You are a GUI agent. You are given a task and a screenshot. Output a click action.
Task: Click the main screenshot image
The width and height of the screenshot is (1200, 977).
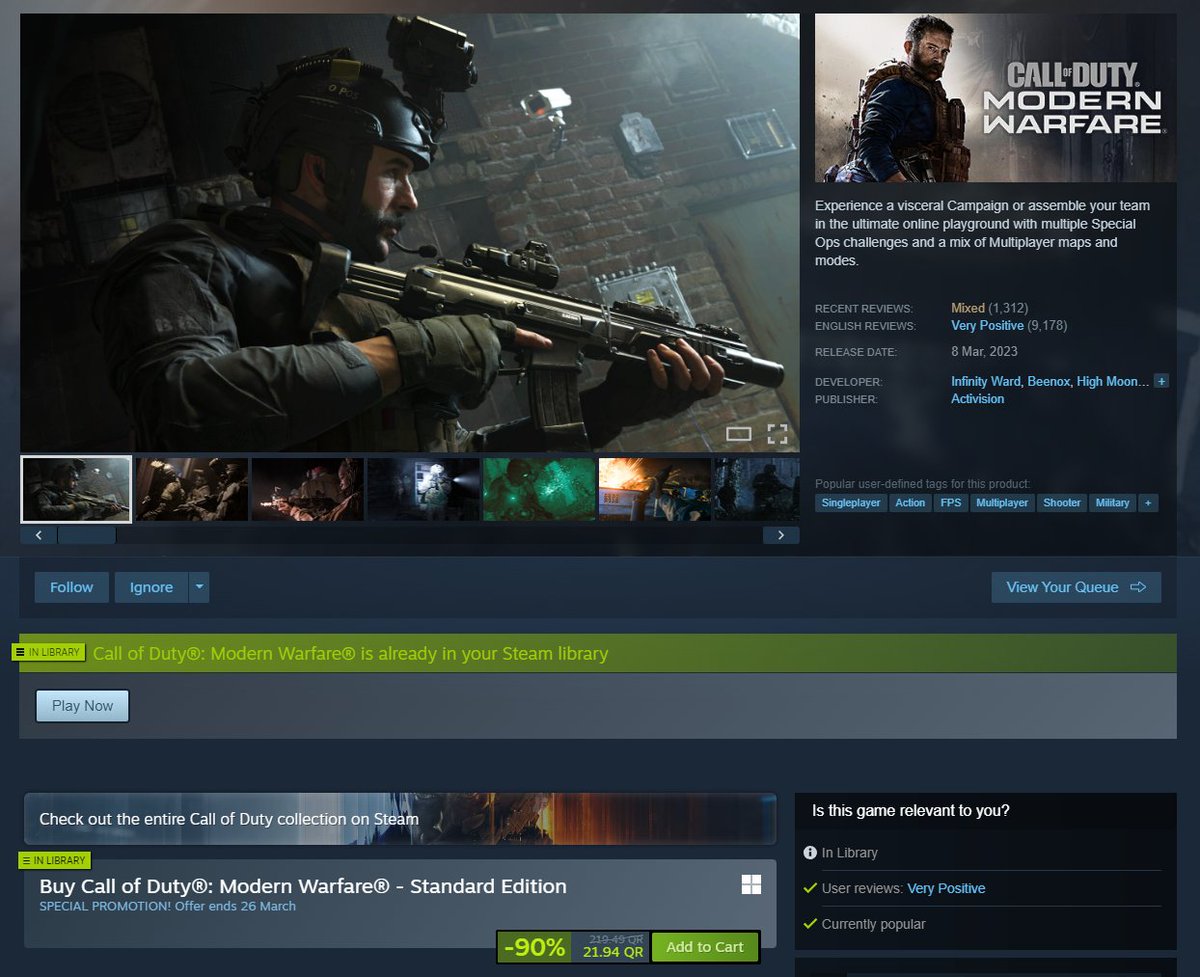coord(410,232)
